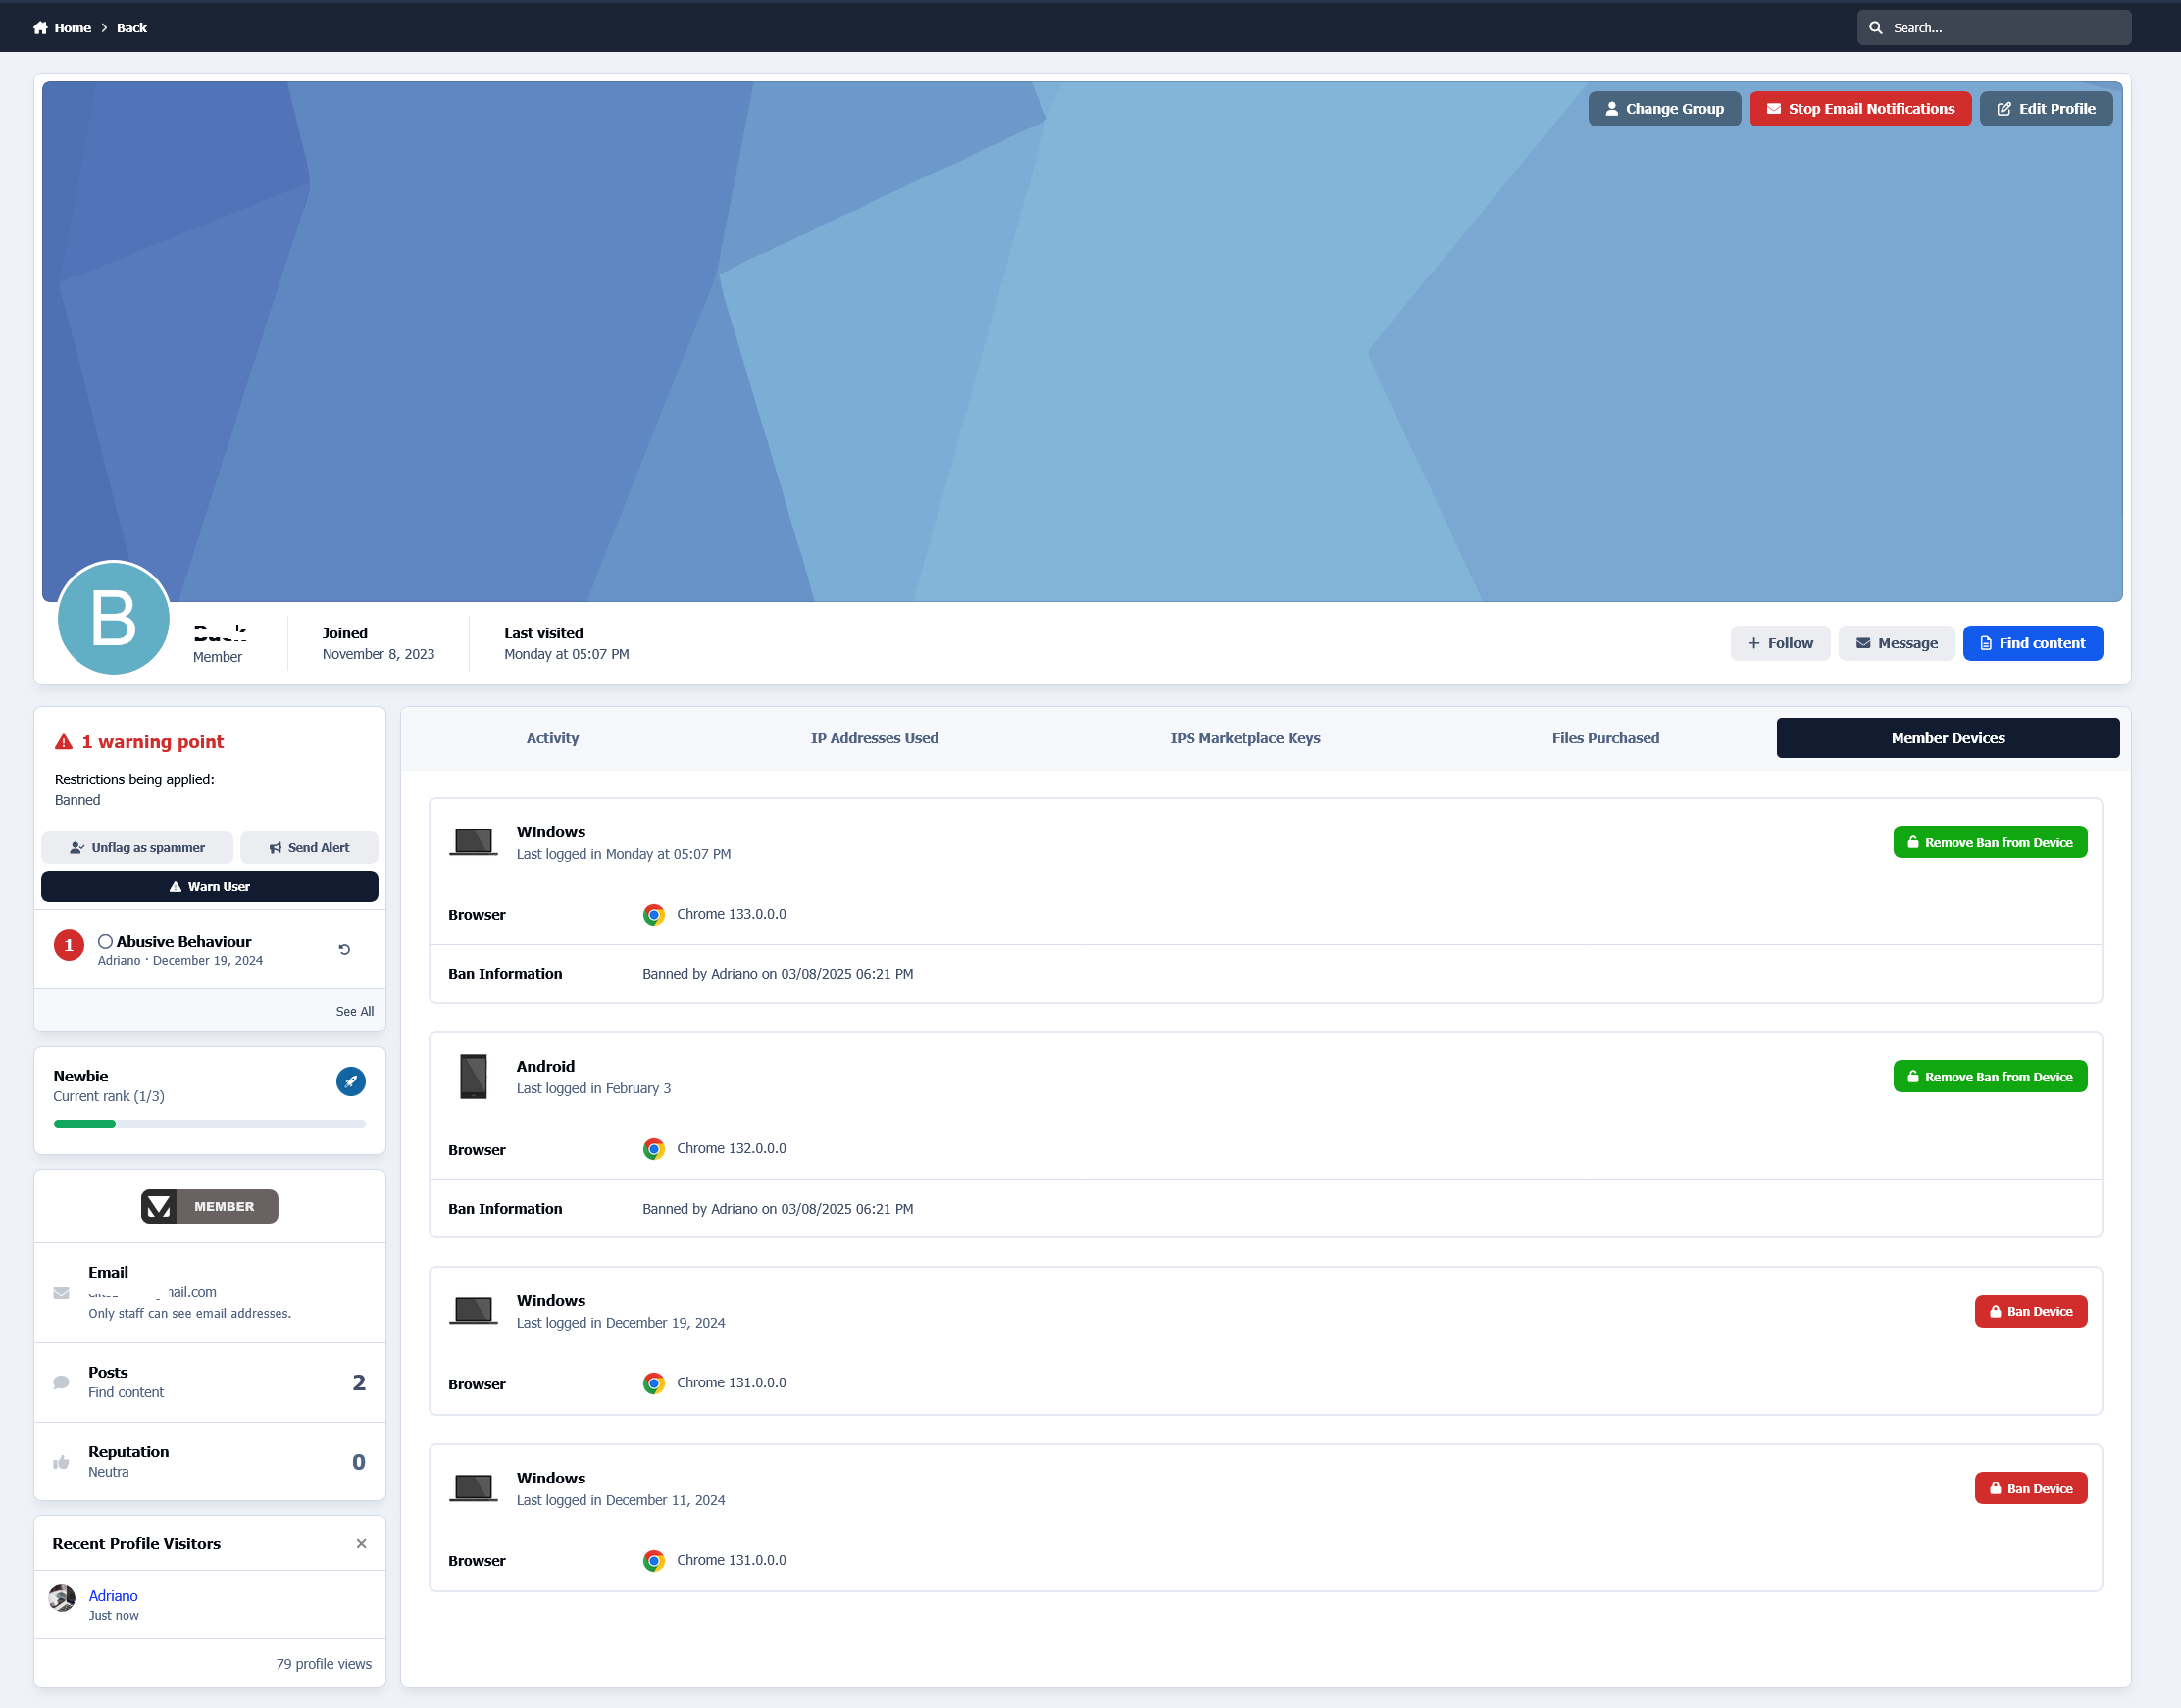
Task: Click the rank progress bar
Action: [x=209, y=1123]
